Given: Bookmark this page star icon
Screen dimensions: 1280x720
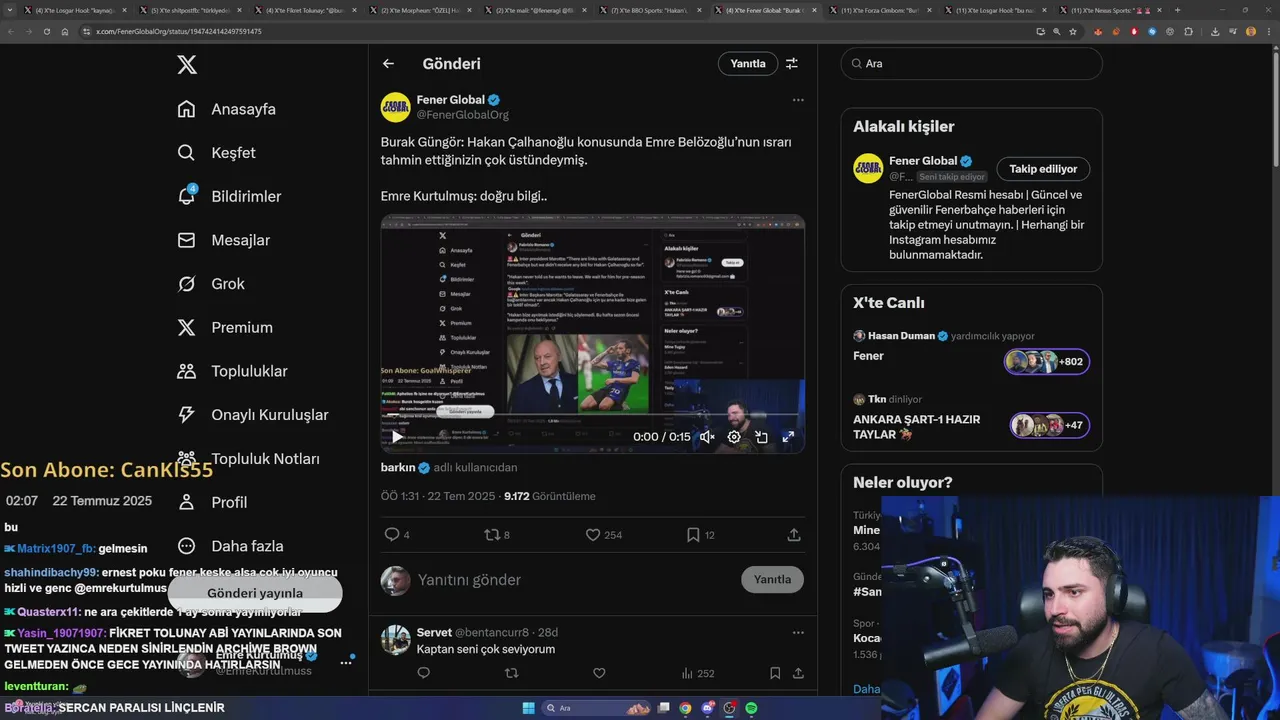Looking at the screenshot, I should pyautogui.click(x=1073, y=31).
